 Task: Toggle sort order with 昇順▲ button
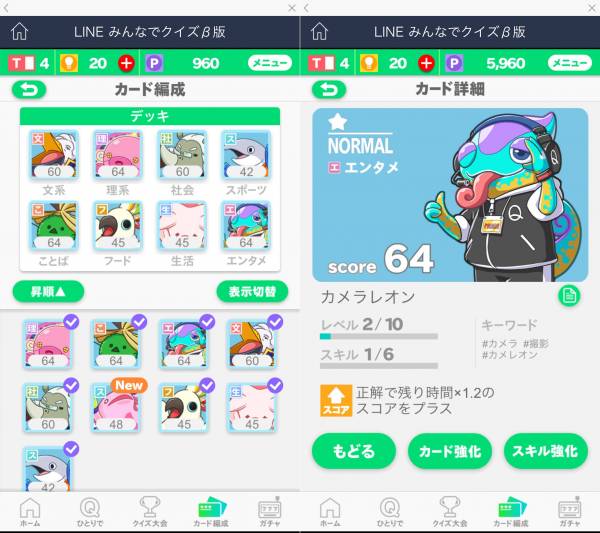click(48, 292)
